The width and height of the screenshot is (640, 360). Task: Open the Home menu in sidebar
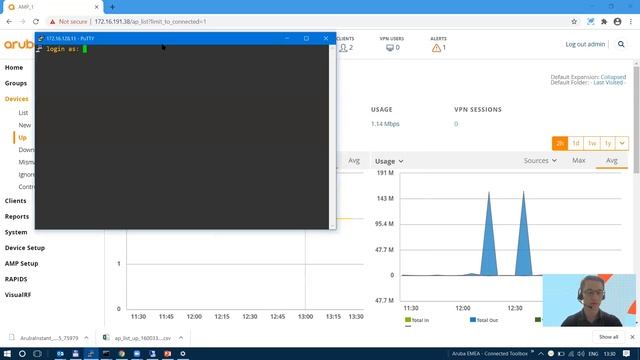pos(14,67)
